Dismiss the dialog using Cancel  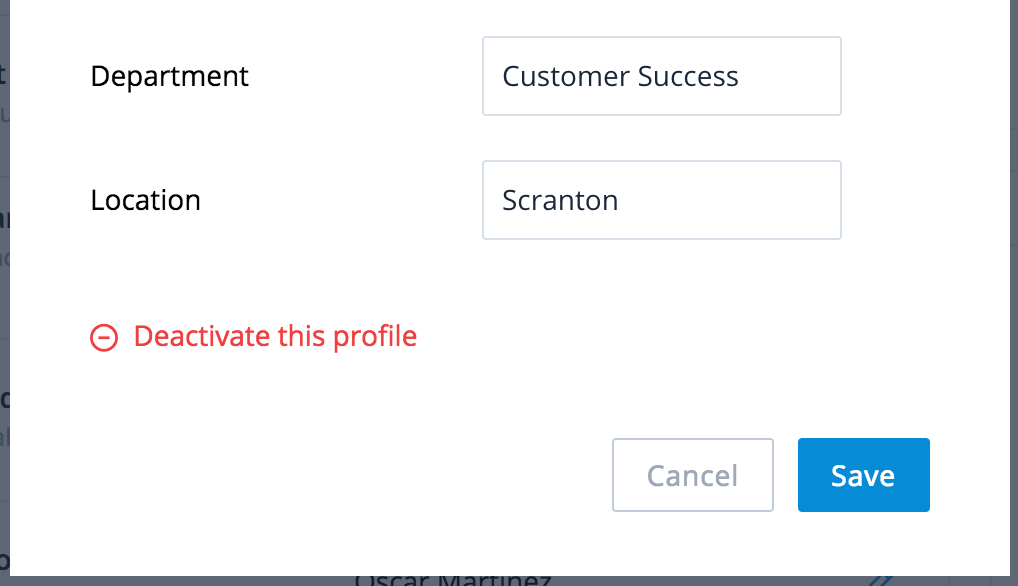point(692,475)
